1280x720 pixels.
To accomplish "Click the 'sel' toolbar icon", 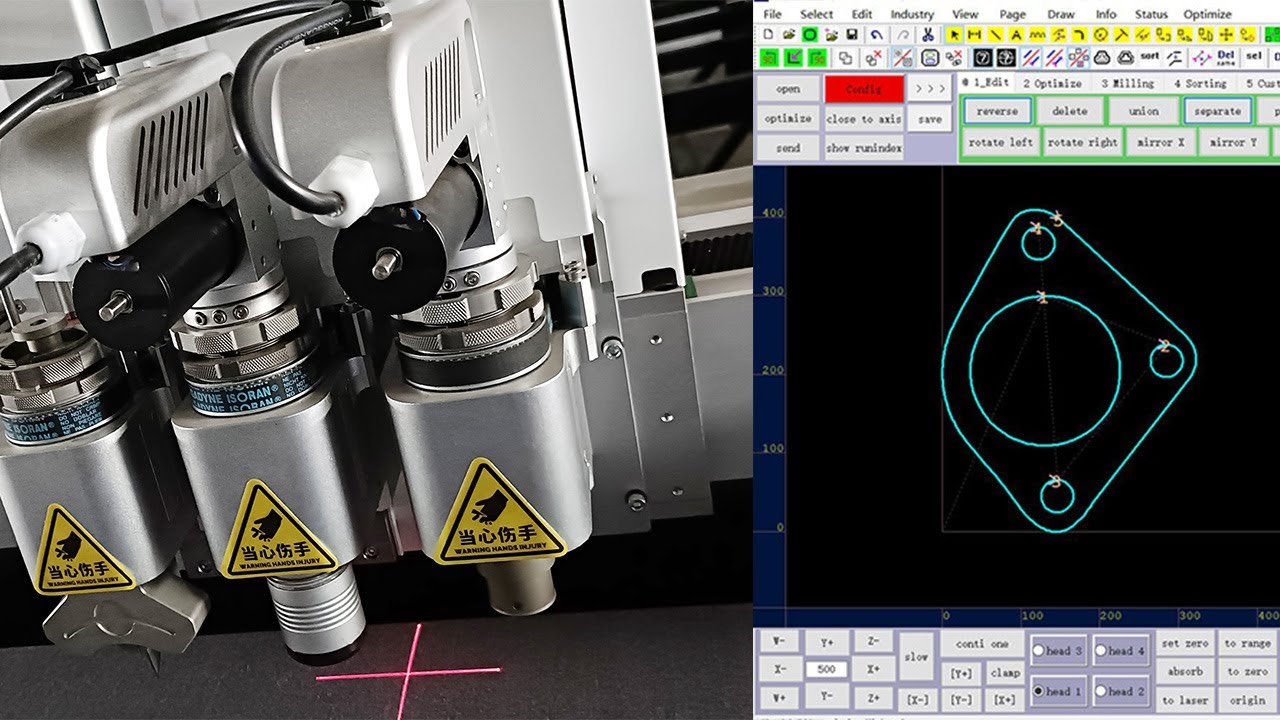I will pyautogui.click(x=1252, y=57).
